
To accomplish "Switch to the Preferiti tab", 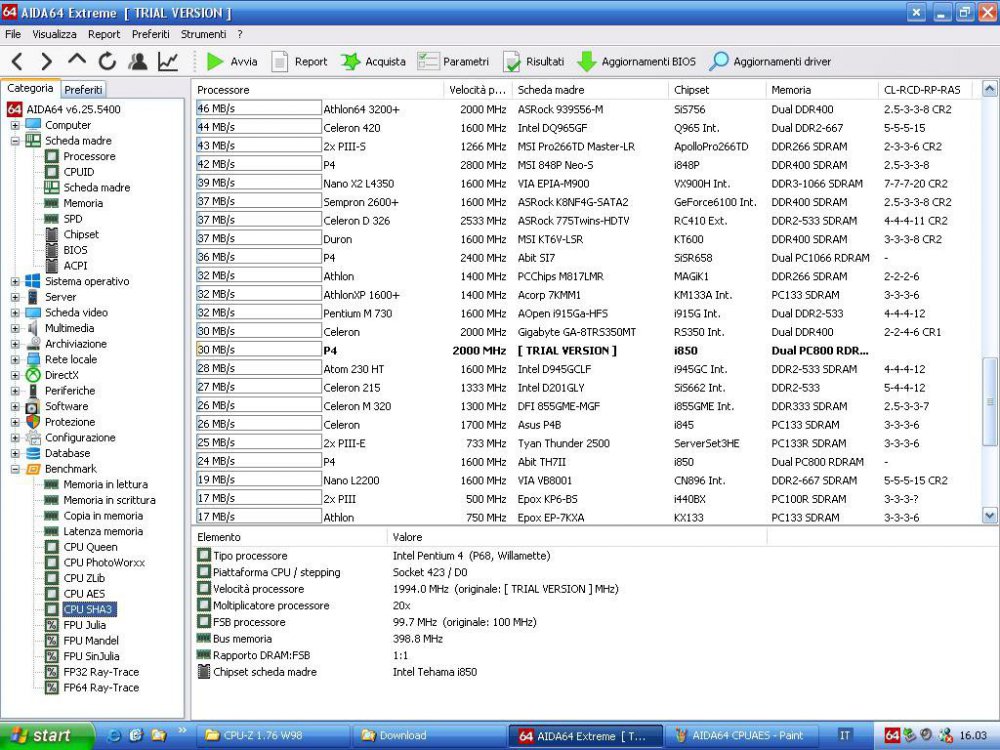I will pyautogui.click(x=85, y=88).
